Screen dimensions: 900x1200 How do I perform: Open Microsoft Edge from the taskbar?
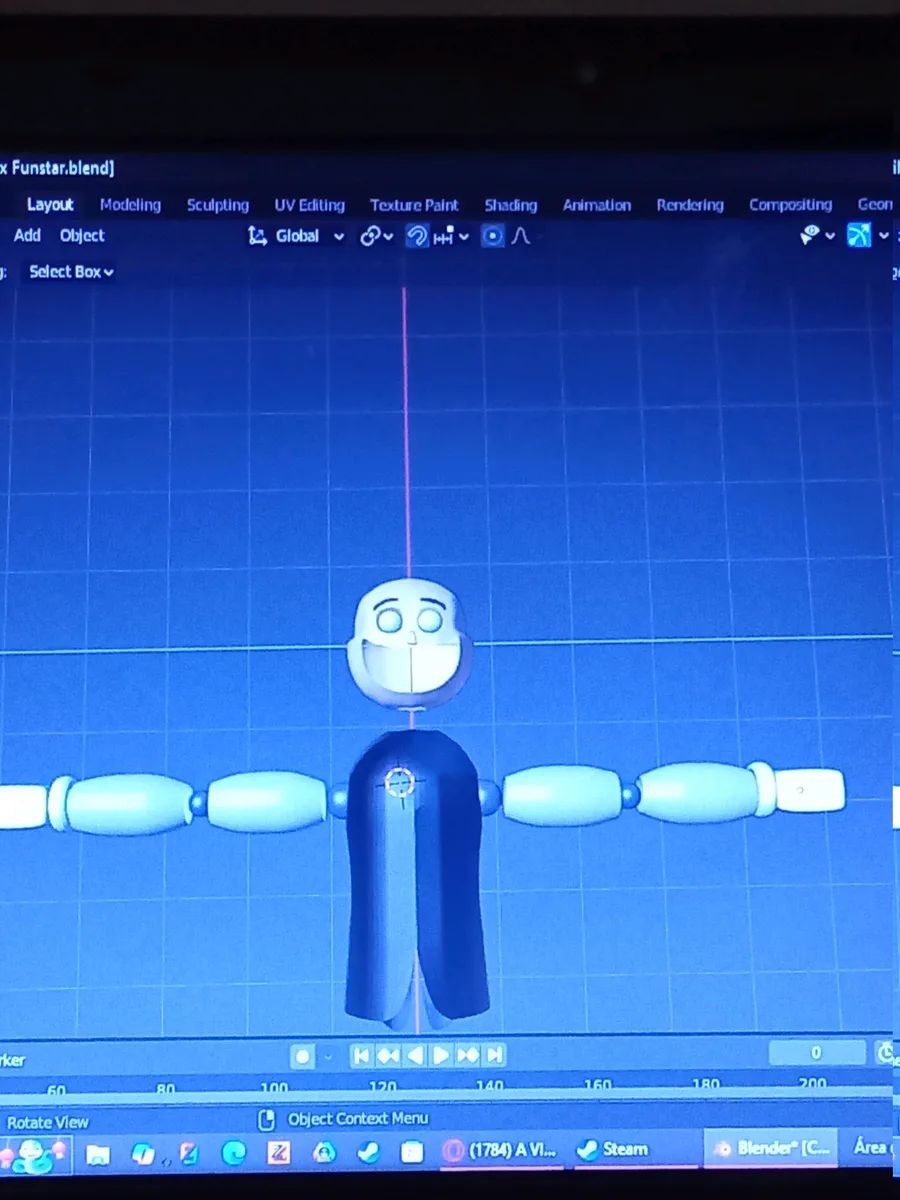click(x=234, y=1153)
